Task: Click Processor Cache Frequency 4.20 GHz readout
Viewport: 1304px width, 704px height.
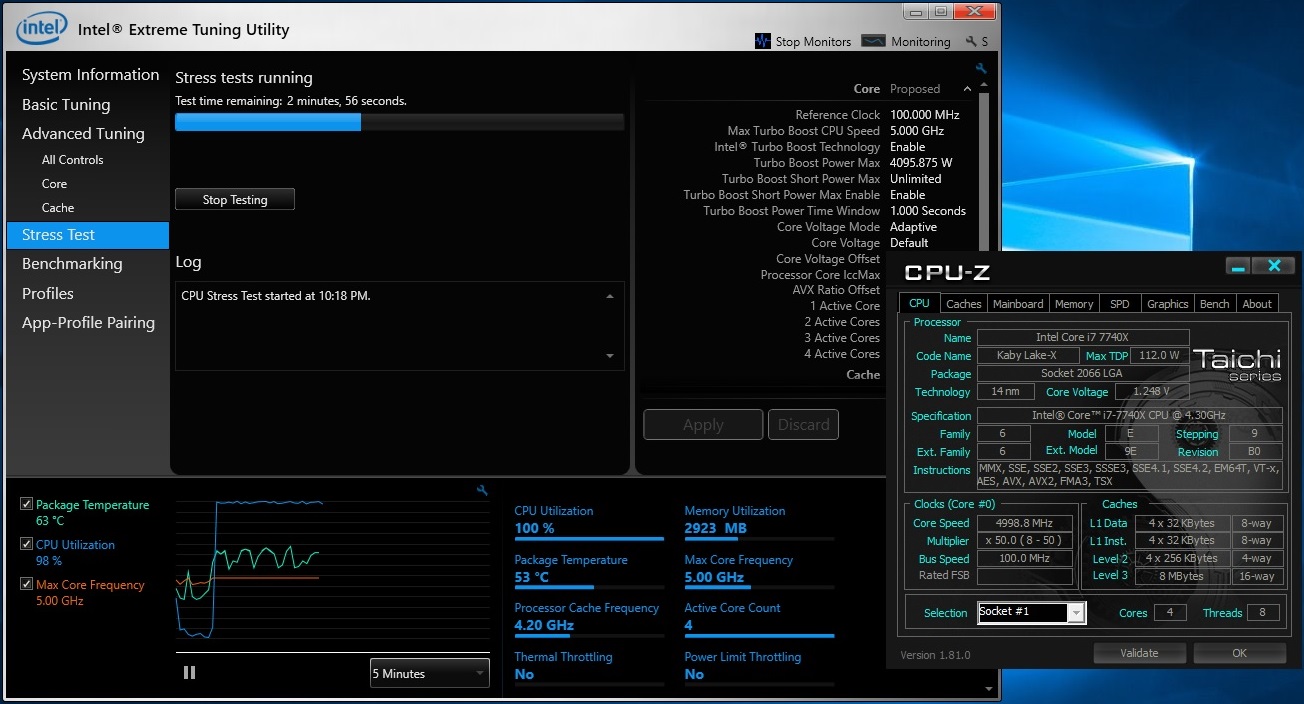Action: [x=543, y=626]
